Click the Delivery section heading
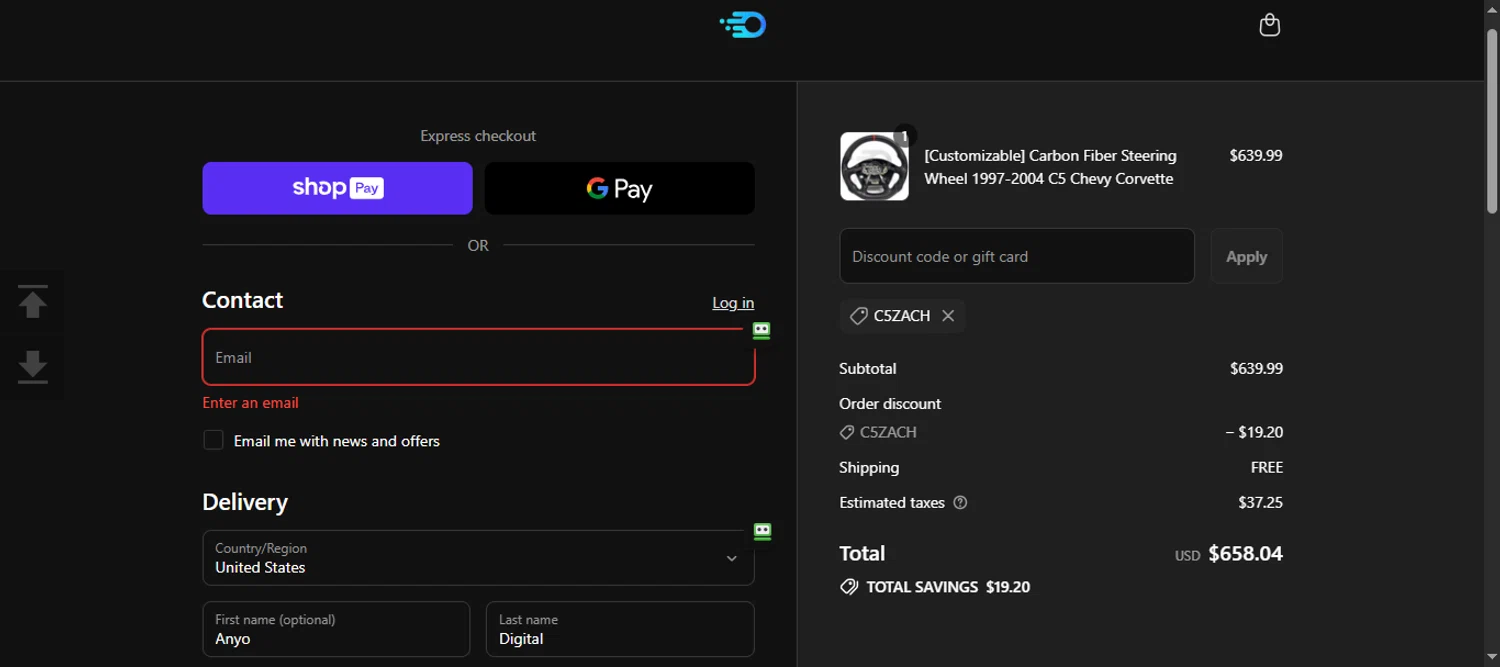 (x=245, y=502)
